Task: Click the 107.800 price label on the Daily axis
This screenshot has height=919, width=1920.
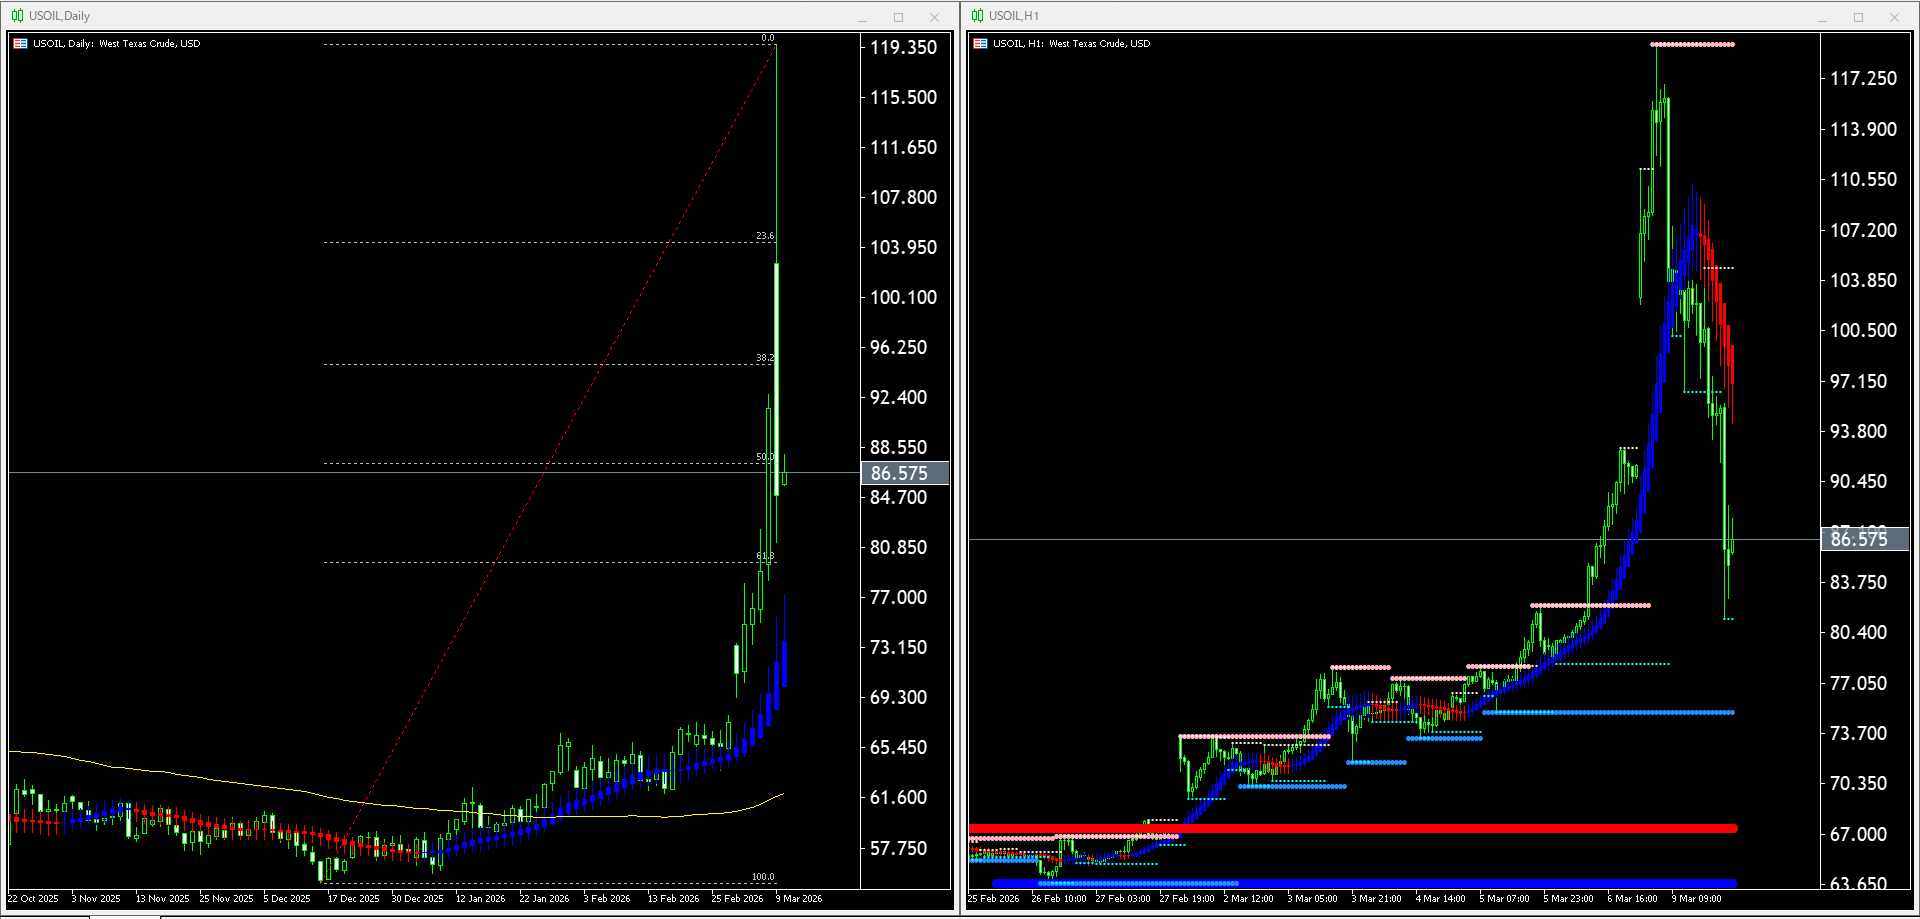Action: coord(903,197)
